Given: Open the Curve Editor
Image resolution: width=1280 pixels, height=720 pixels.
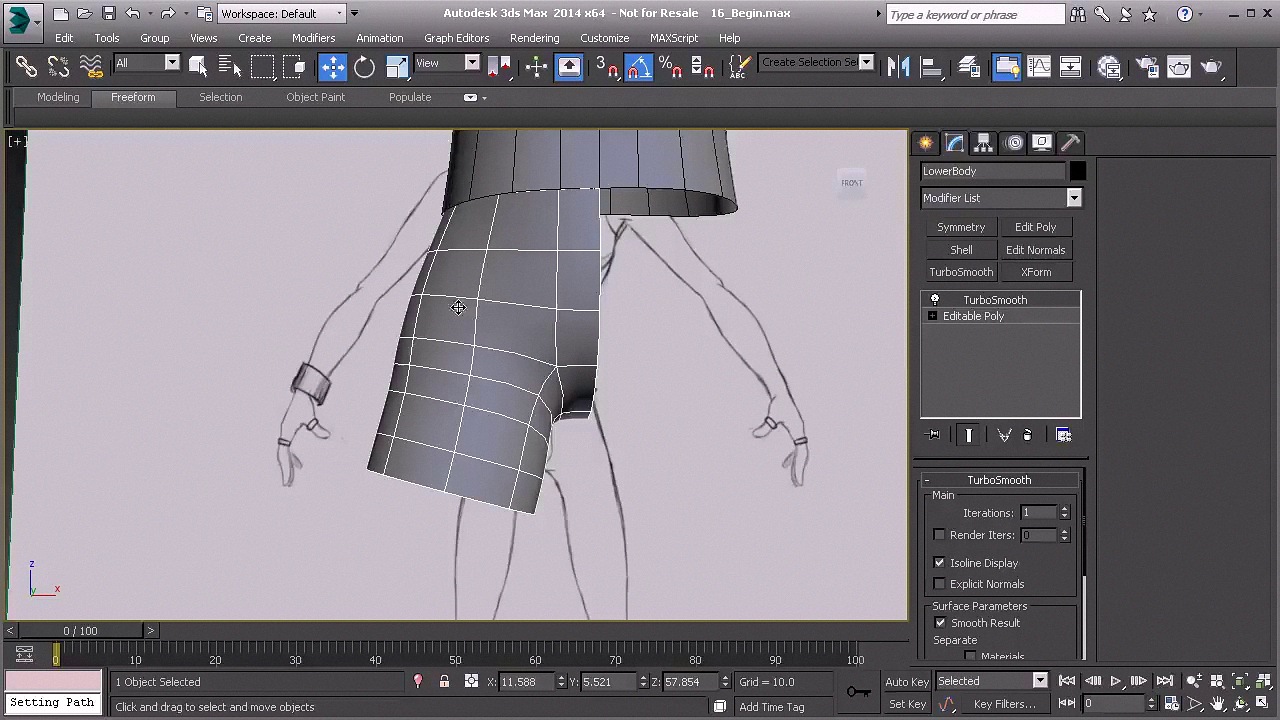Looking at the screenshot, I should pyautogui.click(x=1039, y=67).
